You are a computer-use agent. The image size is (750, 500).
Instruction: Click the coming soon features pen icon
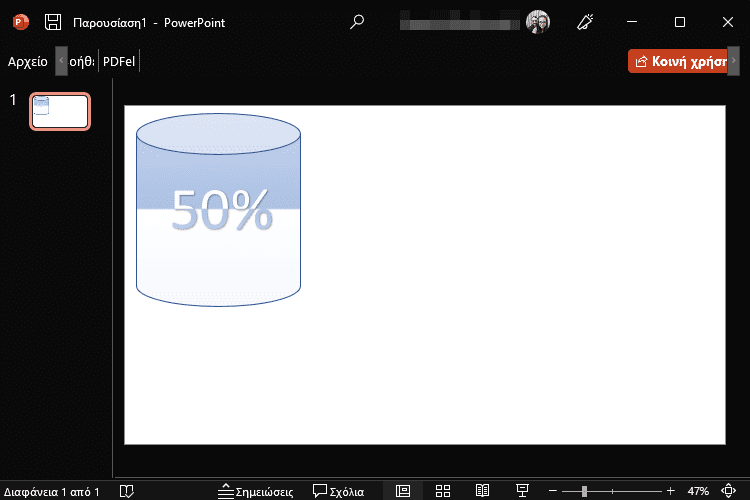[585, 22]
